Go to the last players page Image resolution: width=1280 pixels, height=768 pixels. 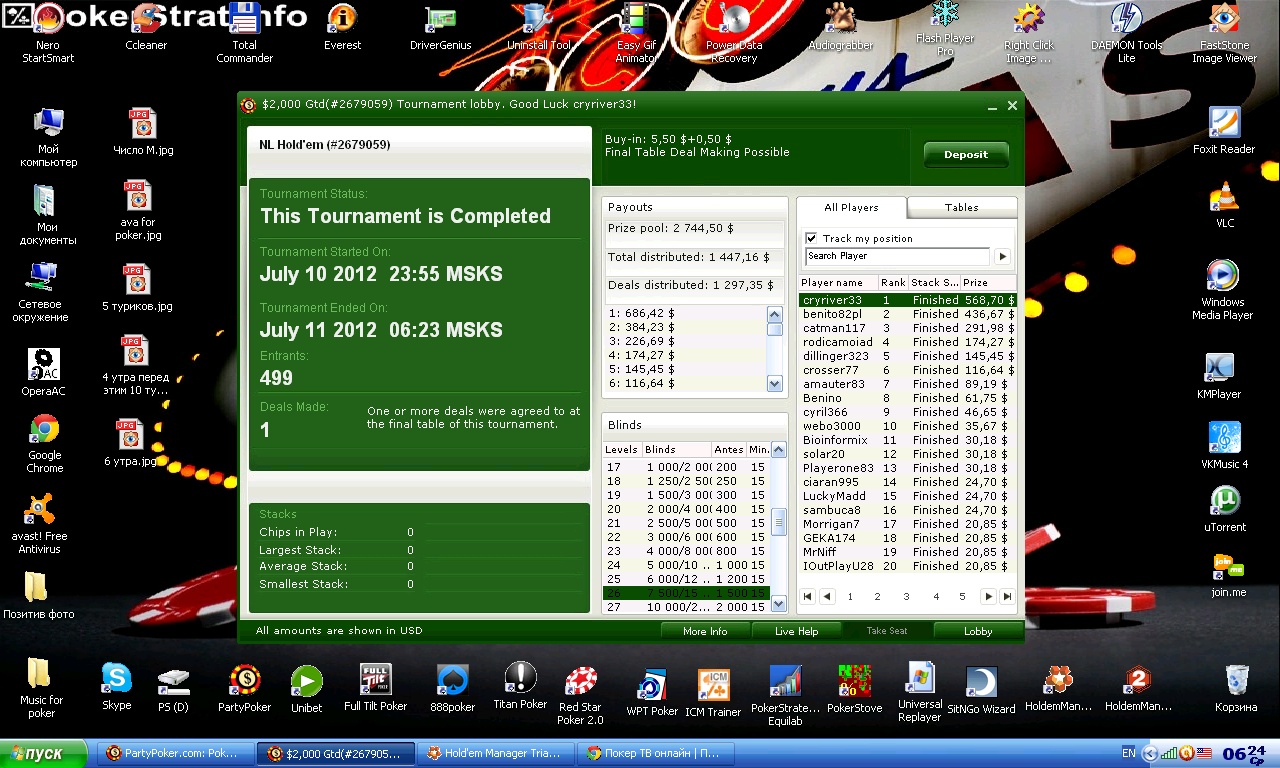[x=1007, y=597]
